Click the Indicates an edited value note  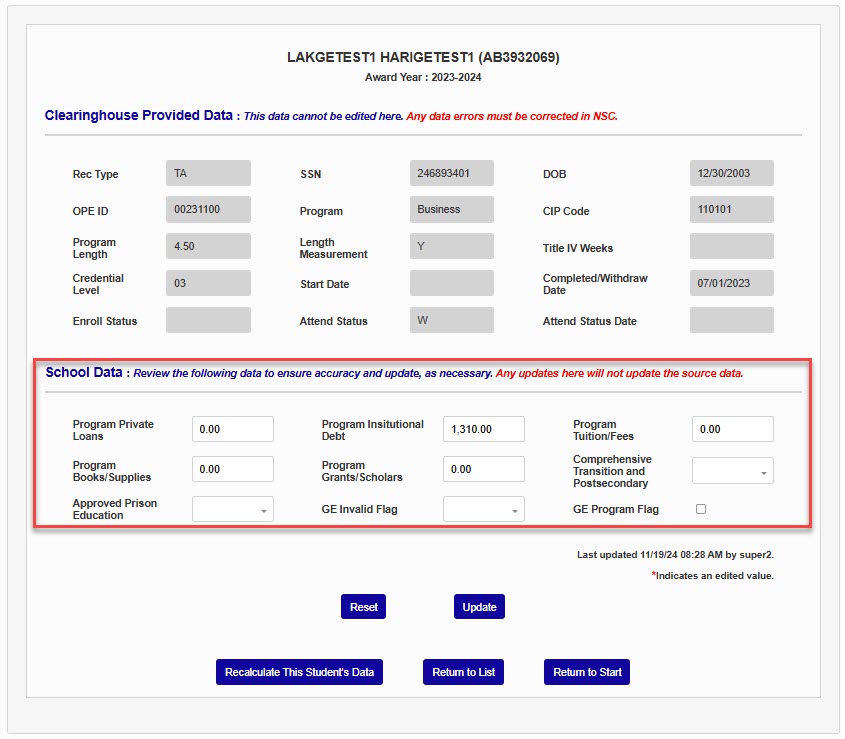tap(712, 575)
